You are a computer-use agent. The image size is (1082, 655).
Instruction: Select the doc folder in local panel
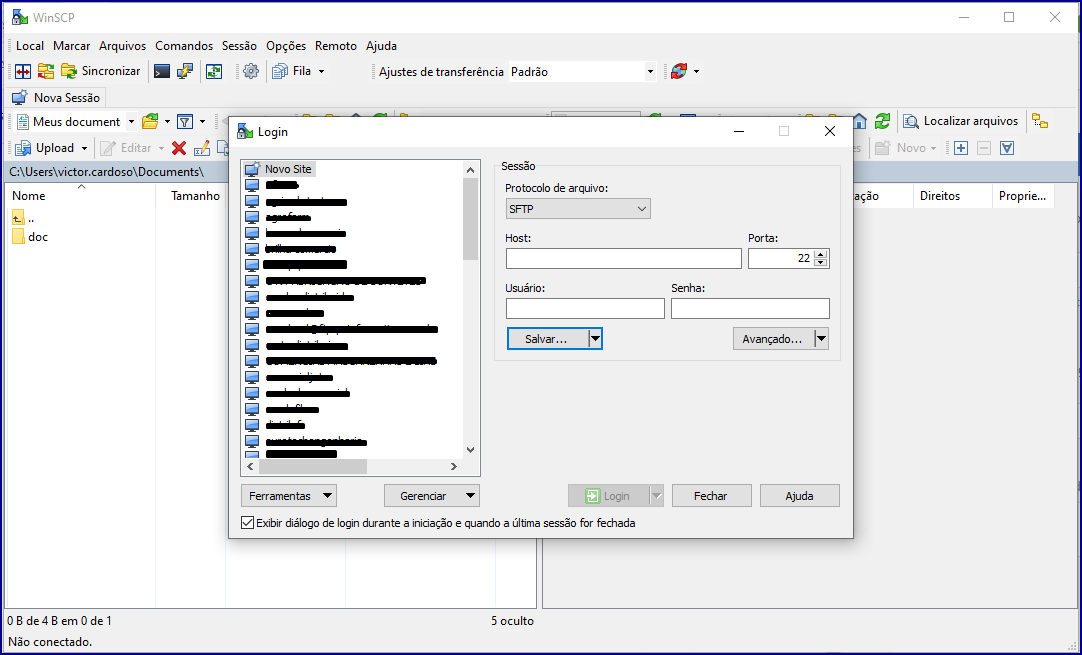click(x=30, y=237)
